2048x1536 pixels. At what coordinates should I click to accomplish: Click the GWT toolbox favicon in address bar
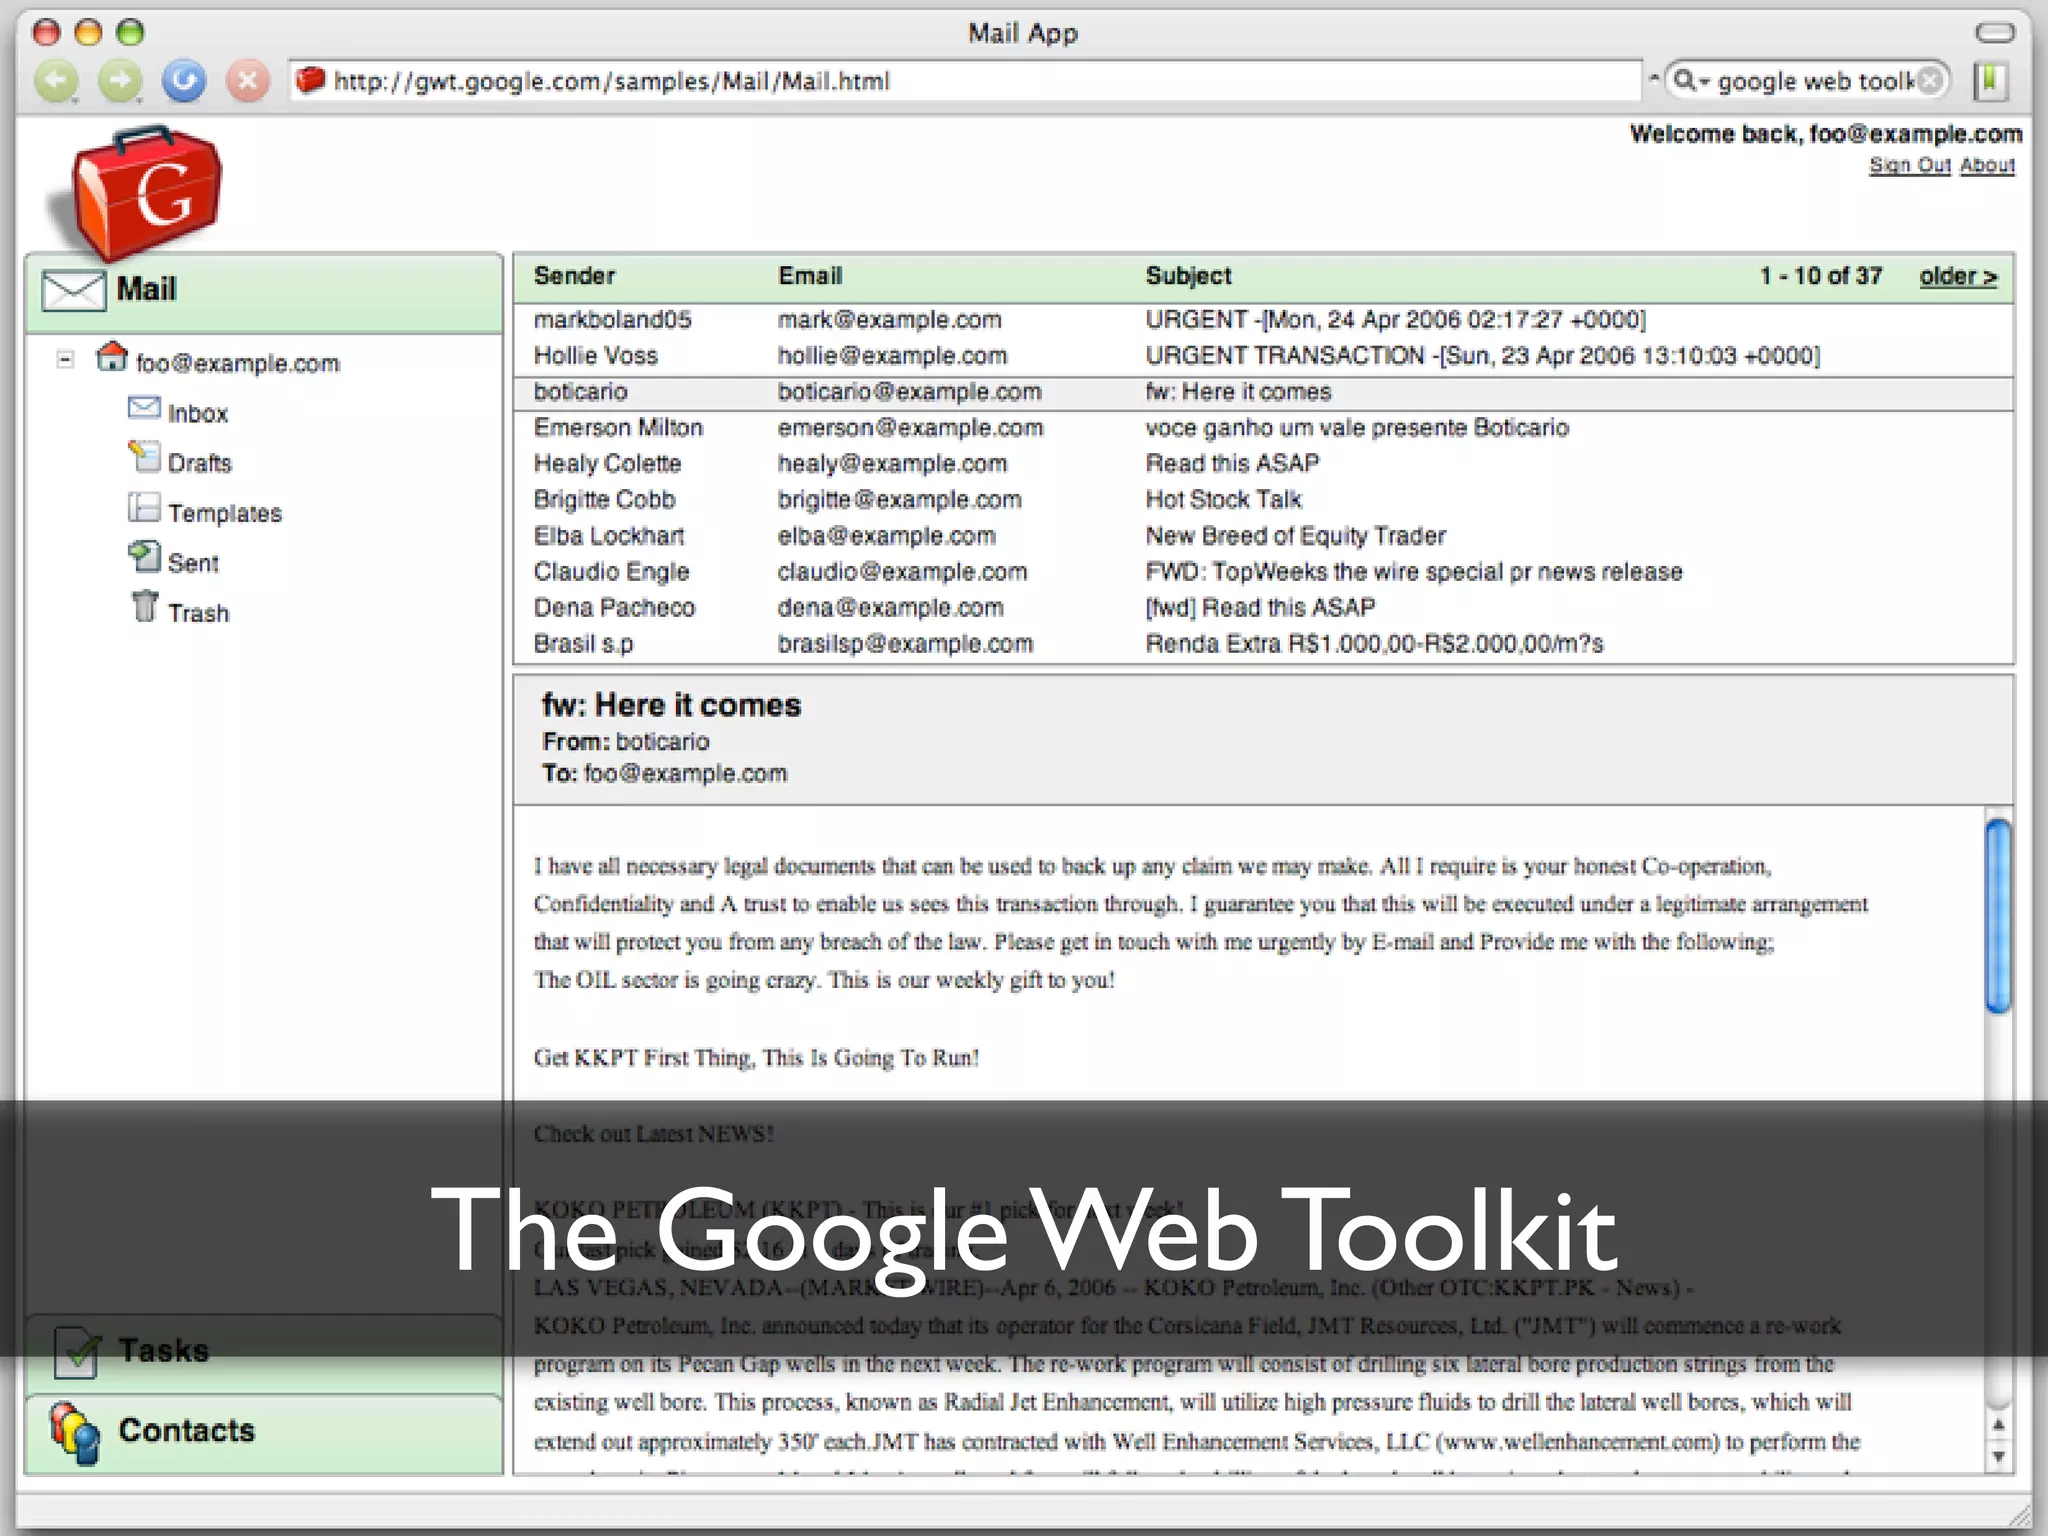pyautogui.click(x=311, y=80)
